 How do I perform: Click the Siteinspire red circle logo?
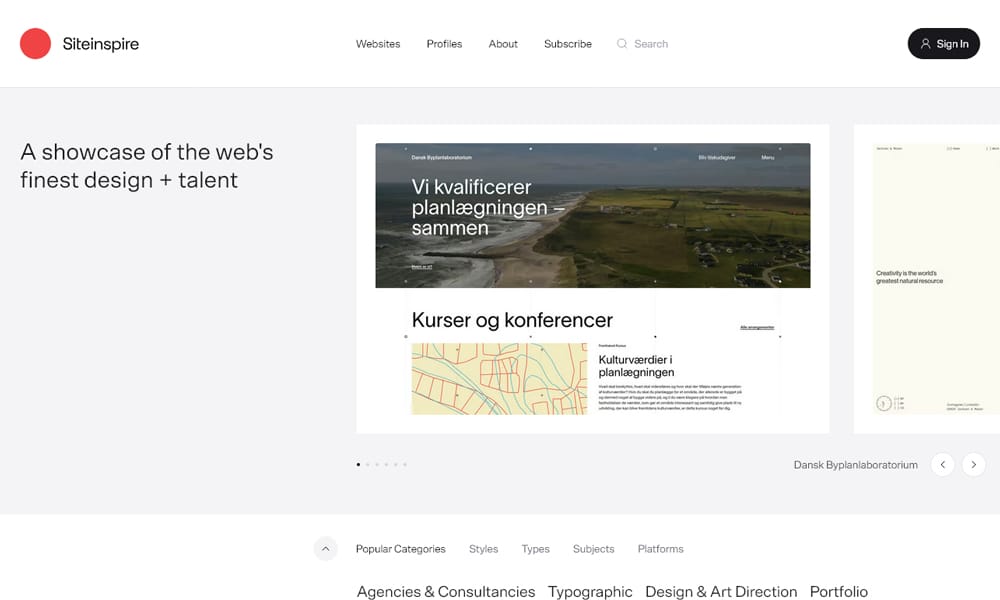tap(34, 43)
